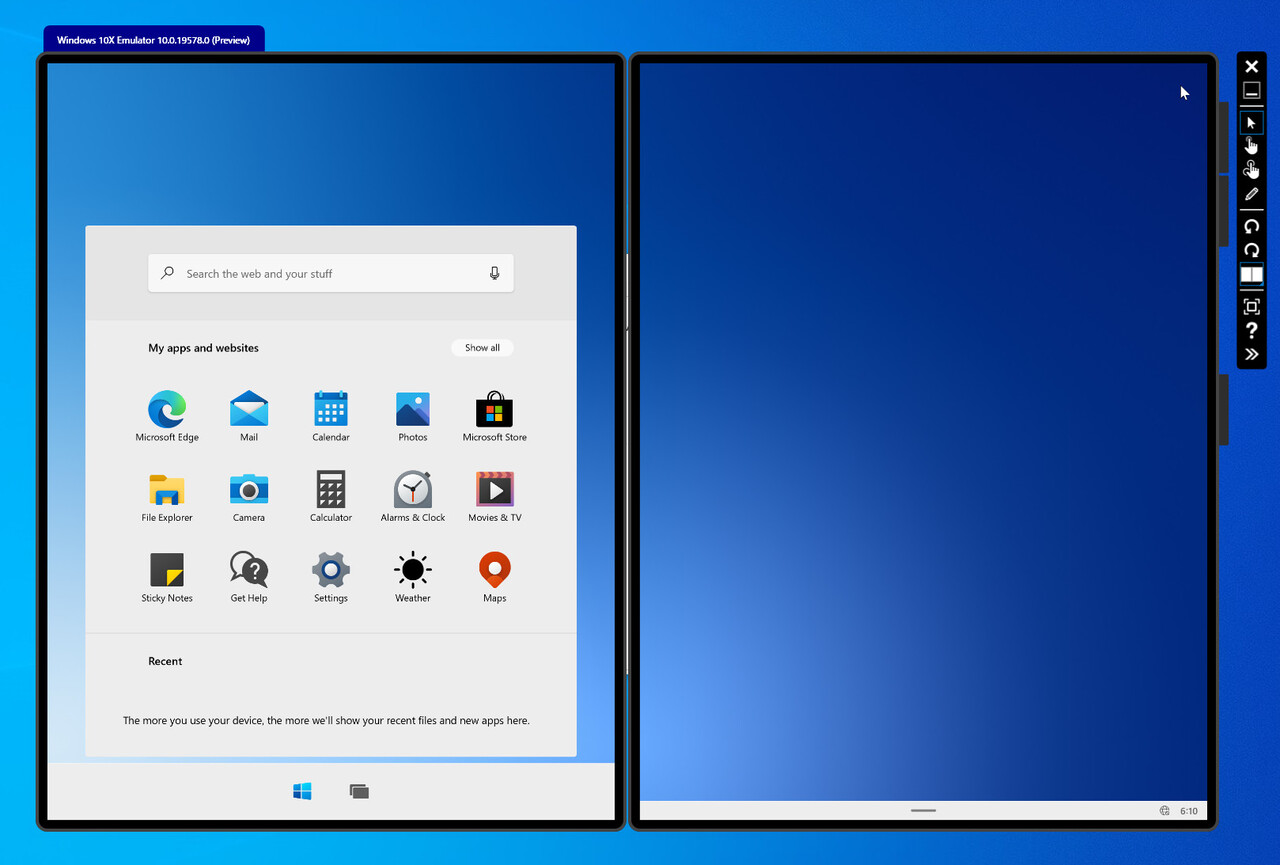The width and height of the screenshot is (1280, 865).
Task: Switch emulator to multi-touch input mode
Action: [x=1251, y=170]
